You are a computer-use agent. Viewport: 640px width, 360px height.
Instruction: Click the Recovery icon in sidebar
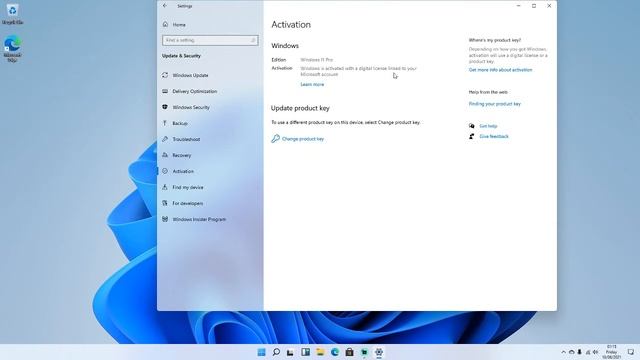[x=165, y=155]
